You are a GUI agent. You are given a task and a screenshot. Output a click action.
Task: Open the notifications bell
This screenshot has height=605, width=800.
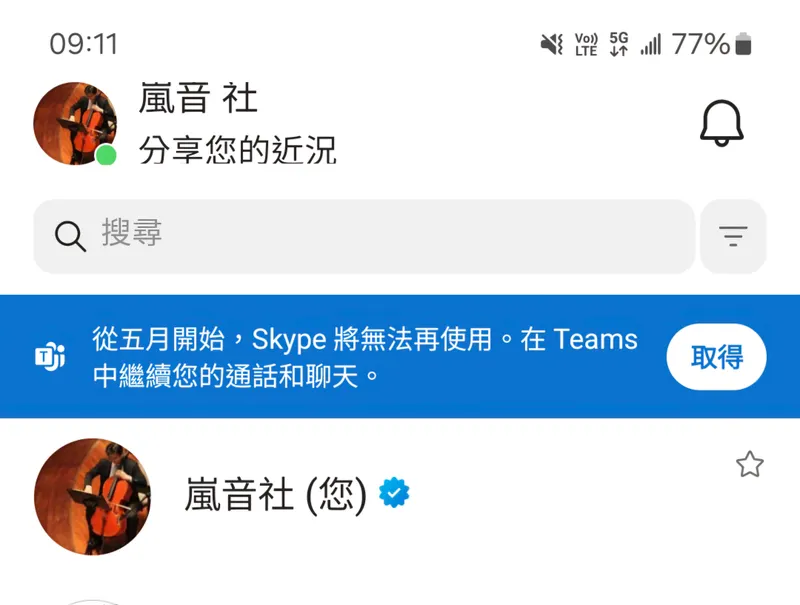tap(721, 123)
